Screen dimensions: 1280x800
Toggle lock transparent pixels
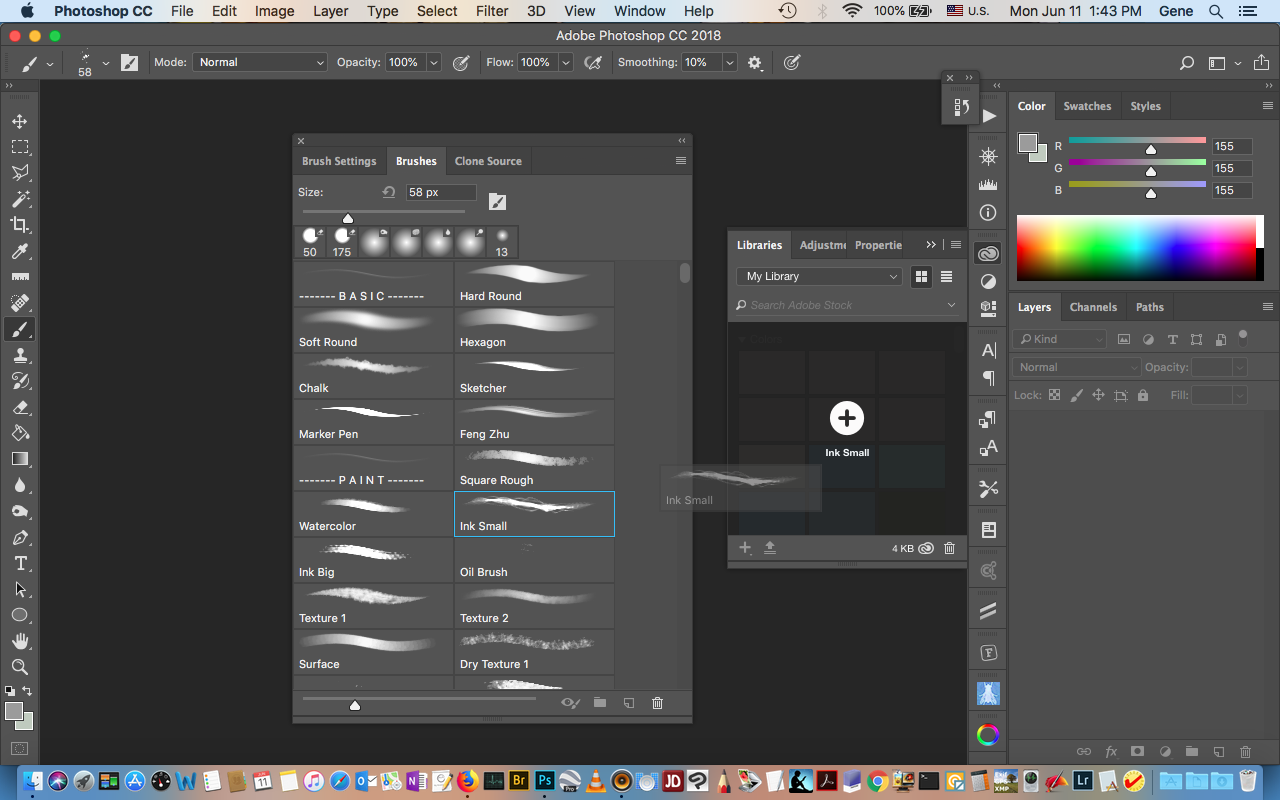point(1053,395)
